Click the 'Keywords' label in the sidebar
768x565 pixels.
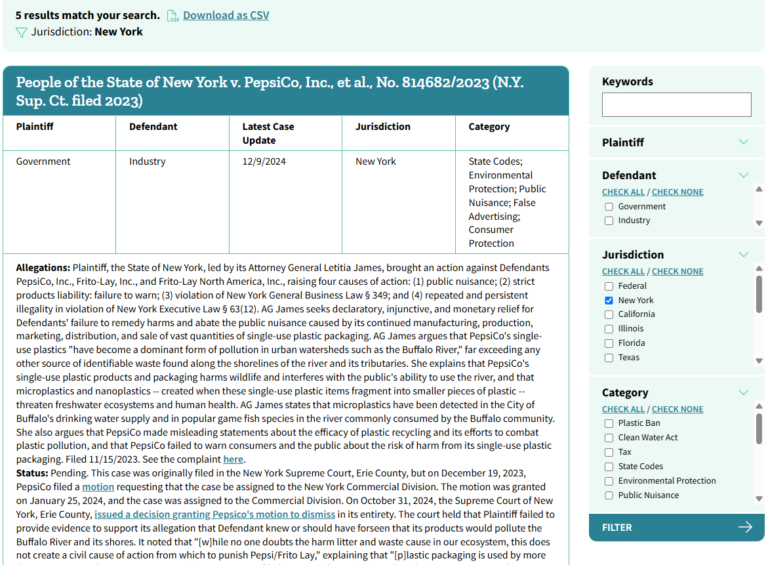(x=627, y=81)
